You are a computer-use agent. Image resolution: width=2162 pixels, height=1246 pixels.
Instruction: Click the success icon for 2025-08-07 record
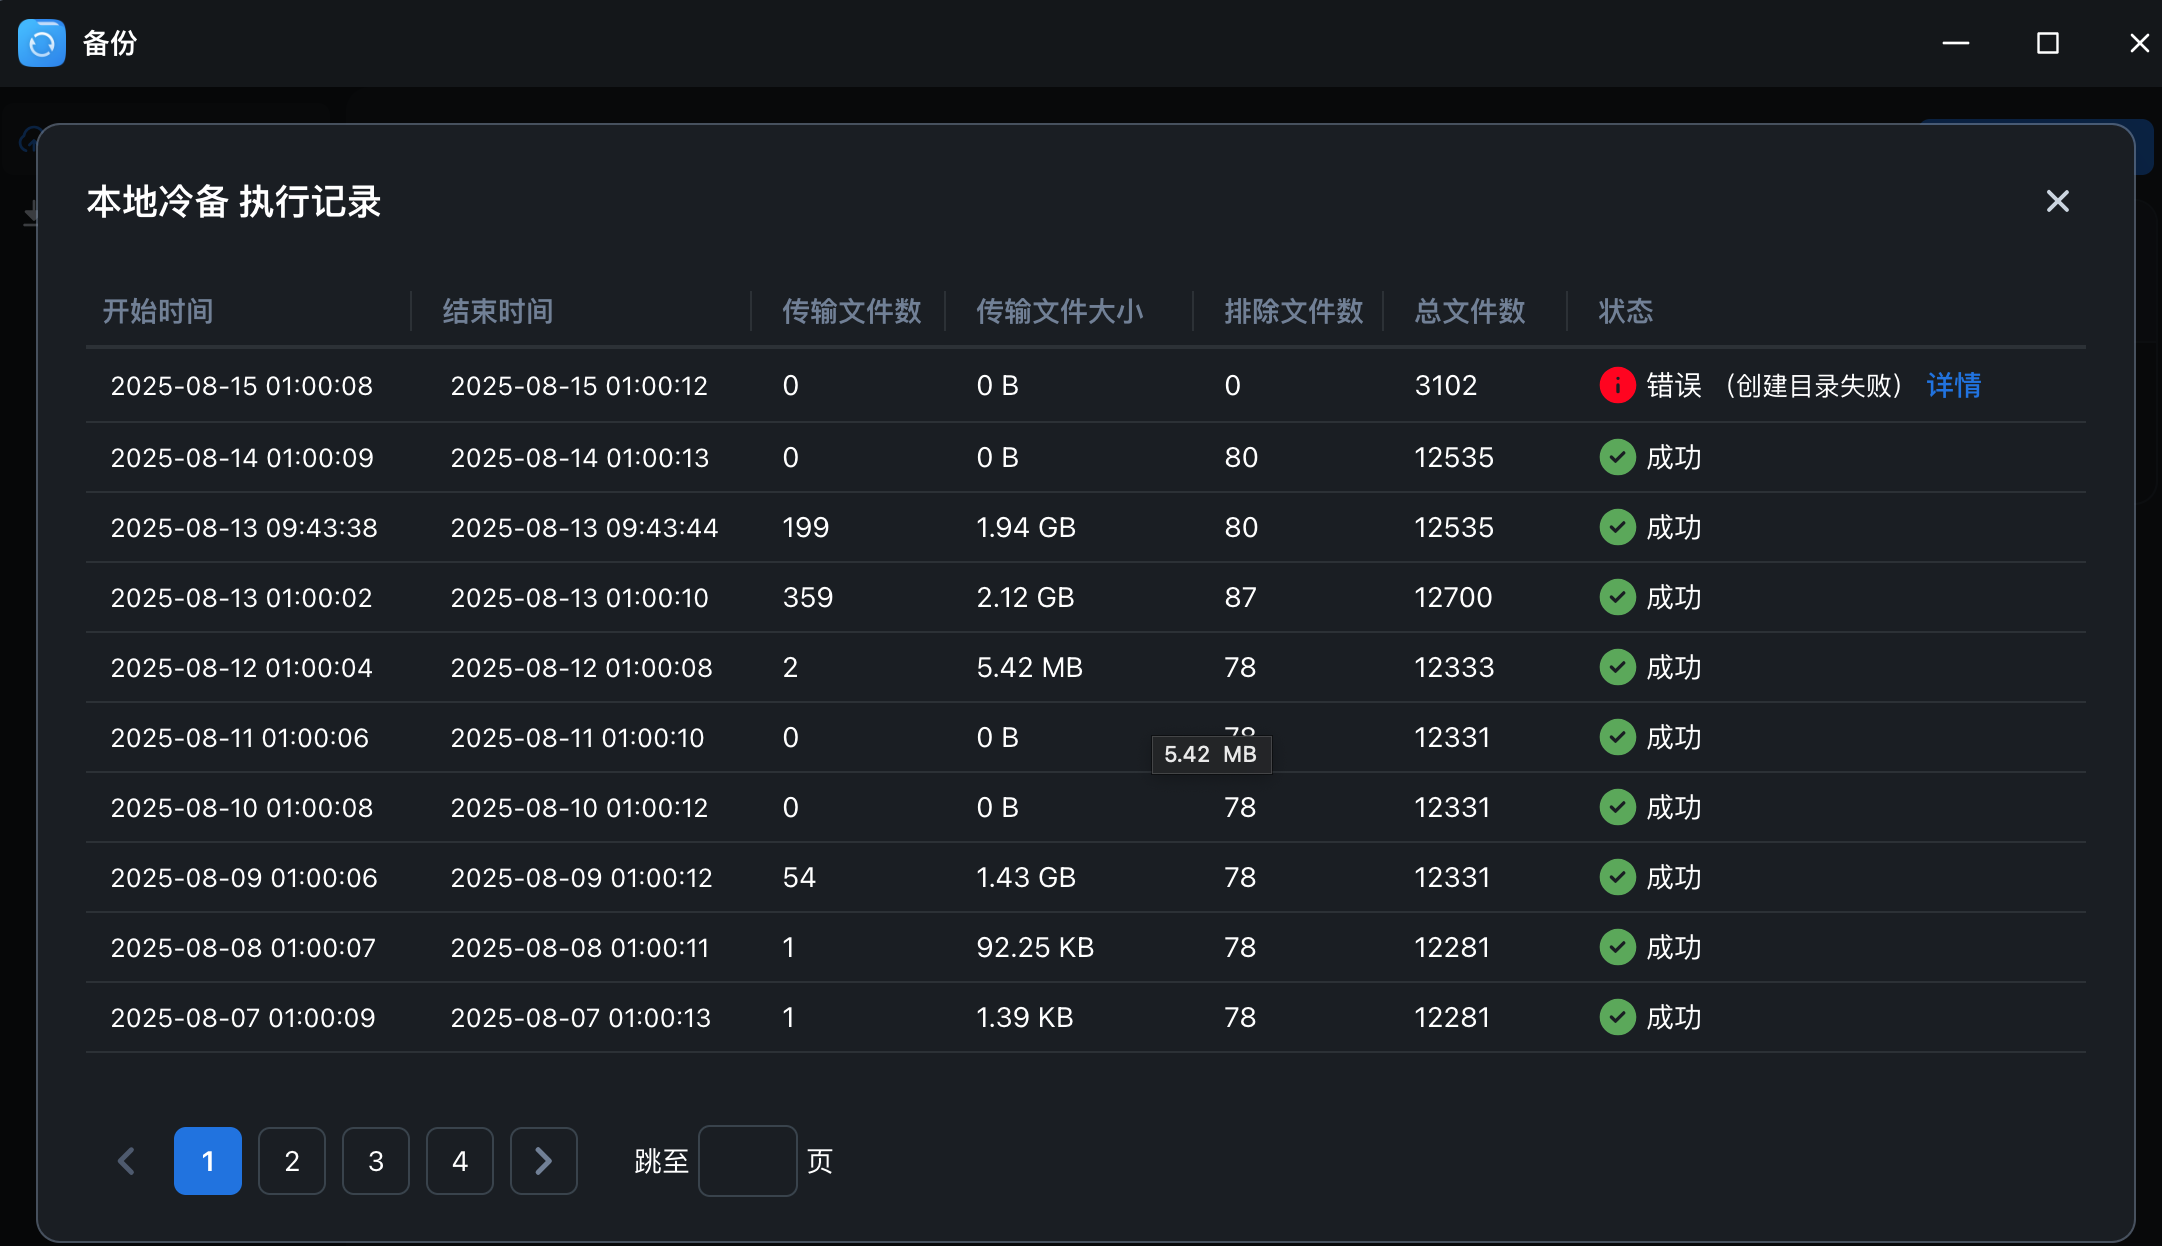tap(1617, 1017)
